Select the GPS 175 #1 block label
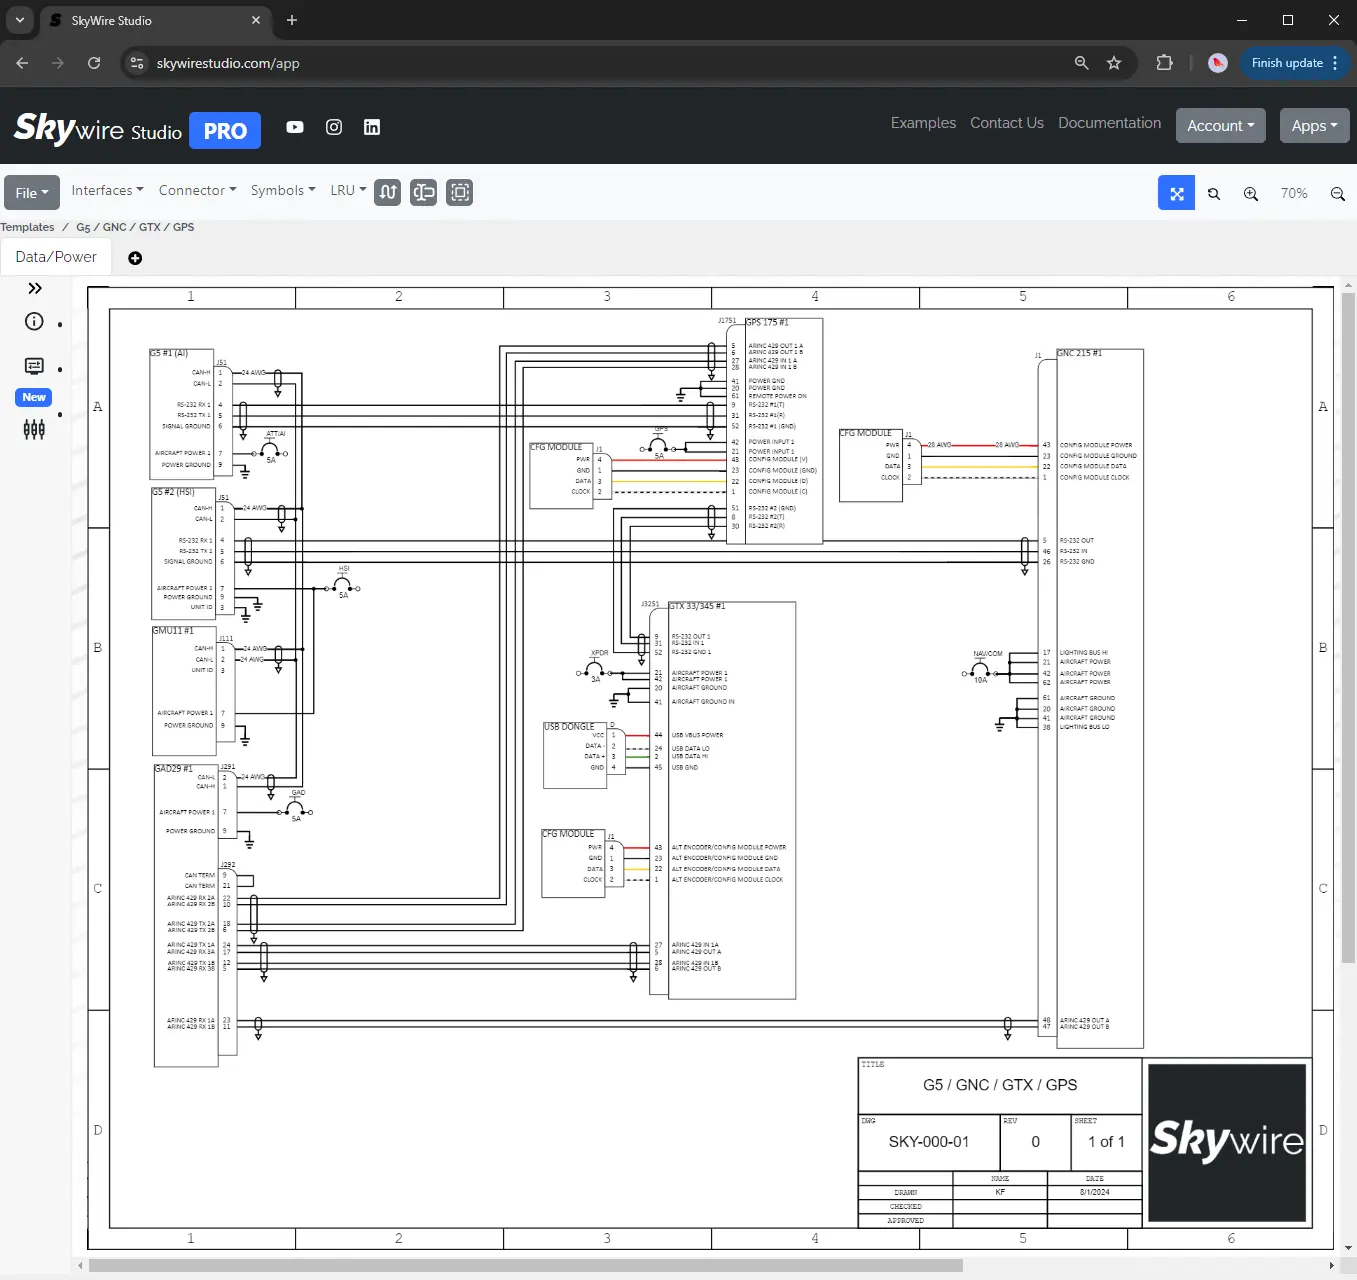Screen dimensions: 1357x1280 pos(767,322)
